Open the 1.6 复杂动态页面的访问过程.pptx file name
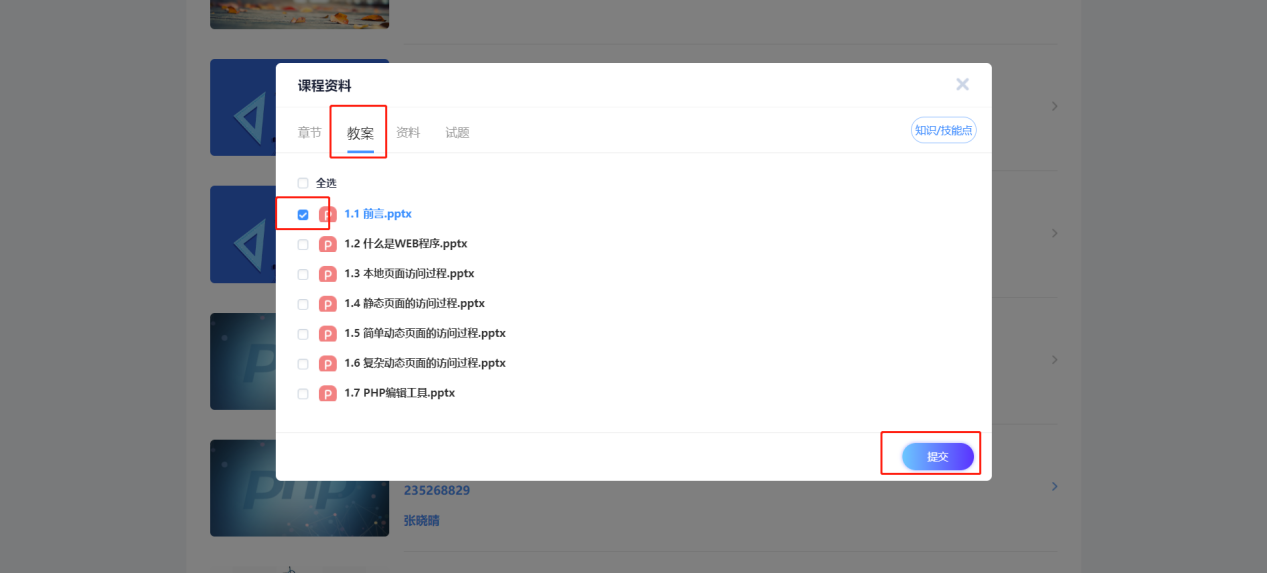 click(424, 363)
